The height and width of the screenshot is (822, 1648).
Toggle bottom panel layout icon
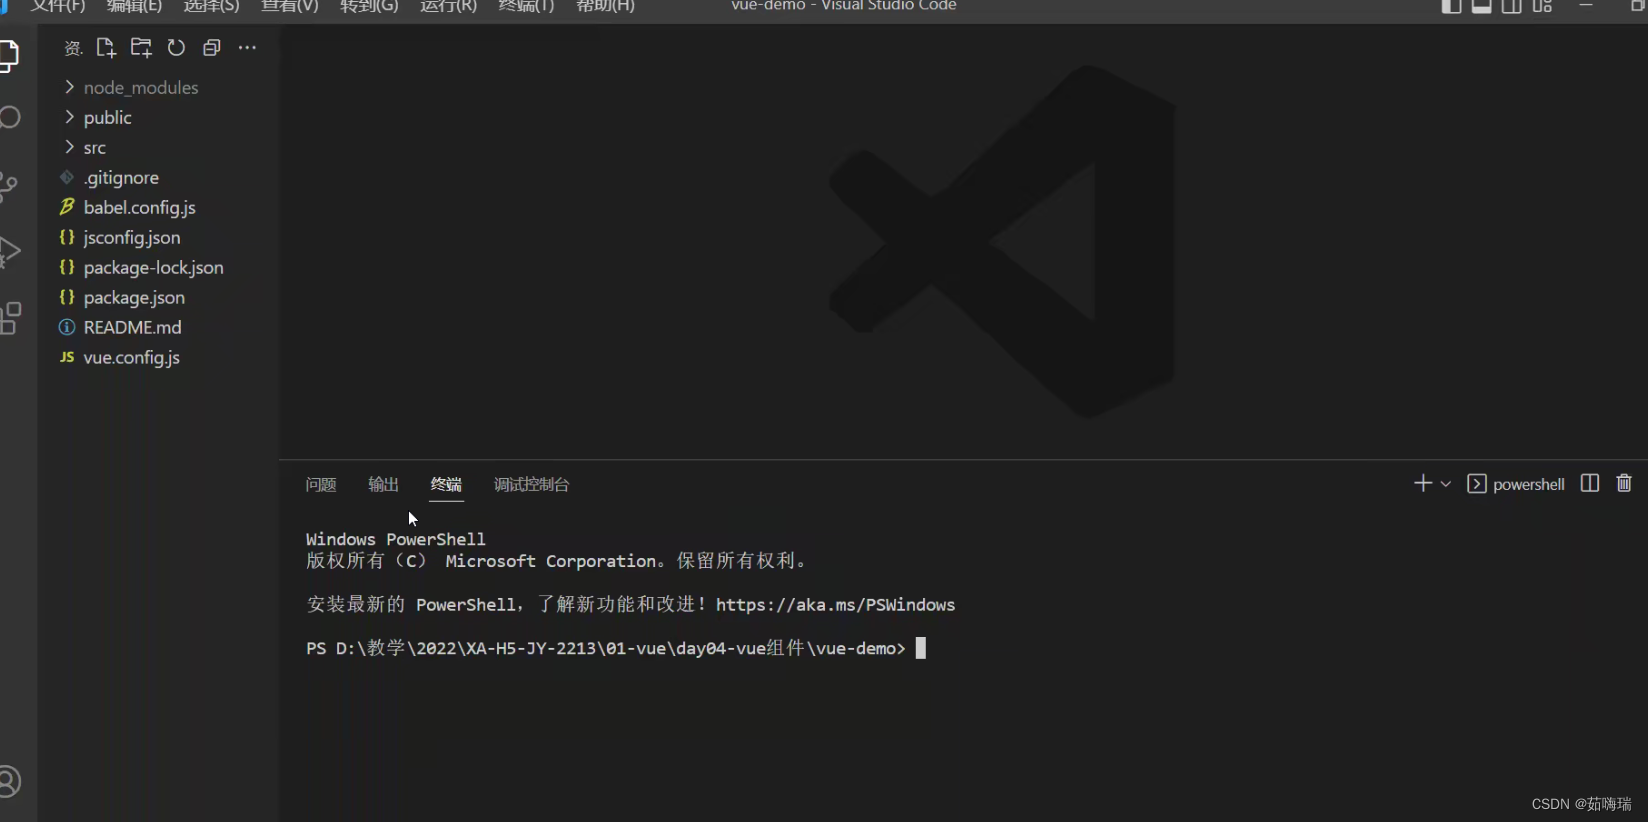[1481, 6]
